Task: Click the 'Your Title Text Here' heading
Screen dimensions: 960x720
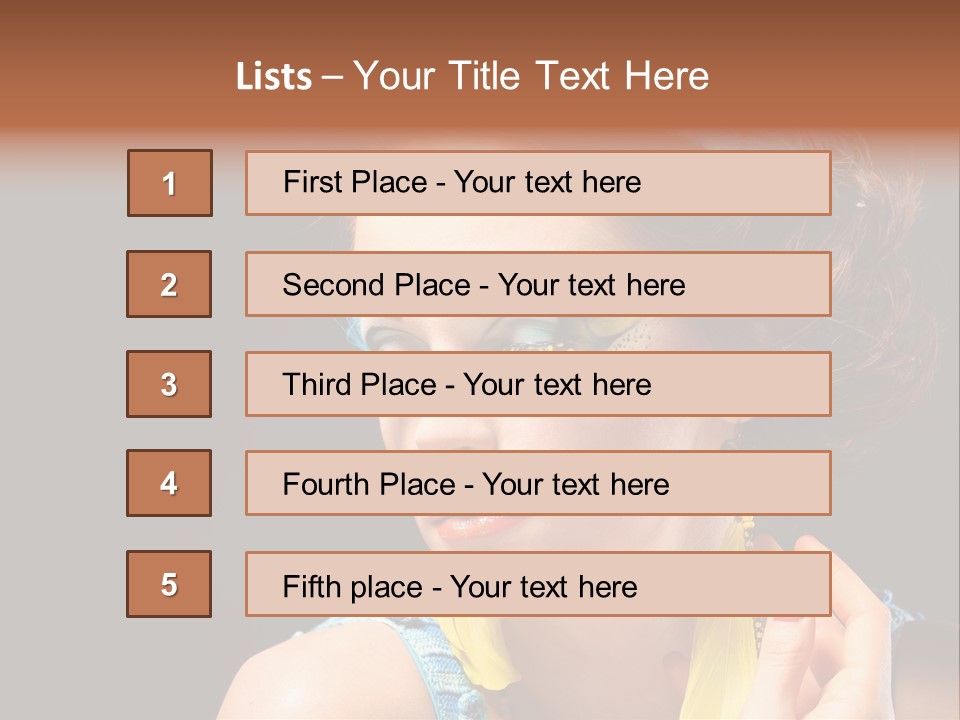Action: [x=531, y=76]
